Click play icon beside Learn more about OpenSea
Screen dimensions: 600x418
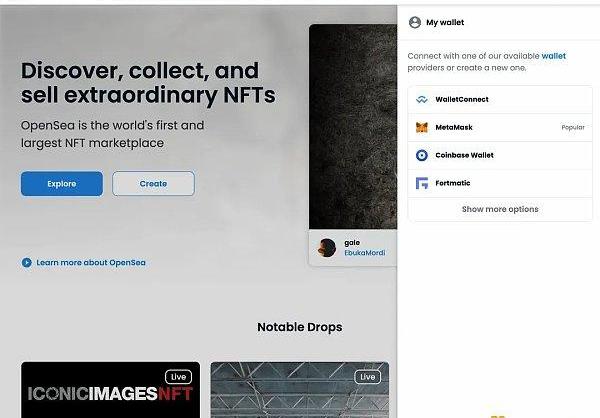pos(26,263)
